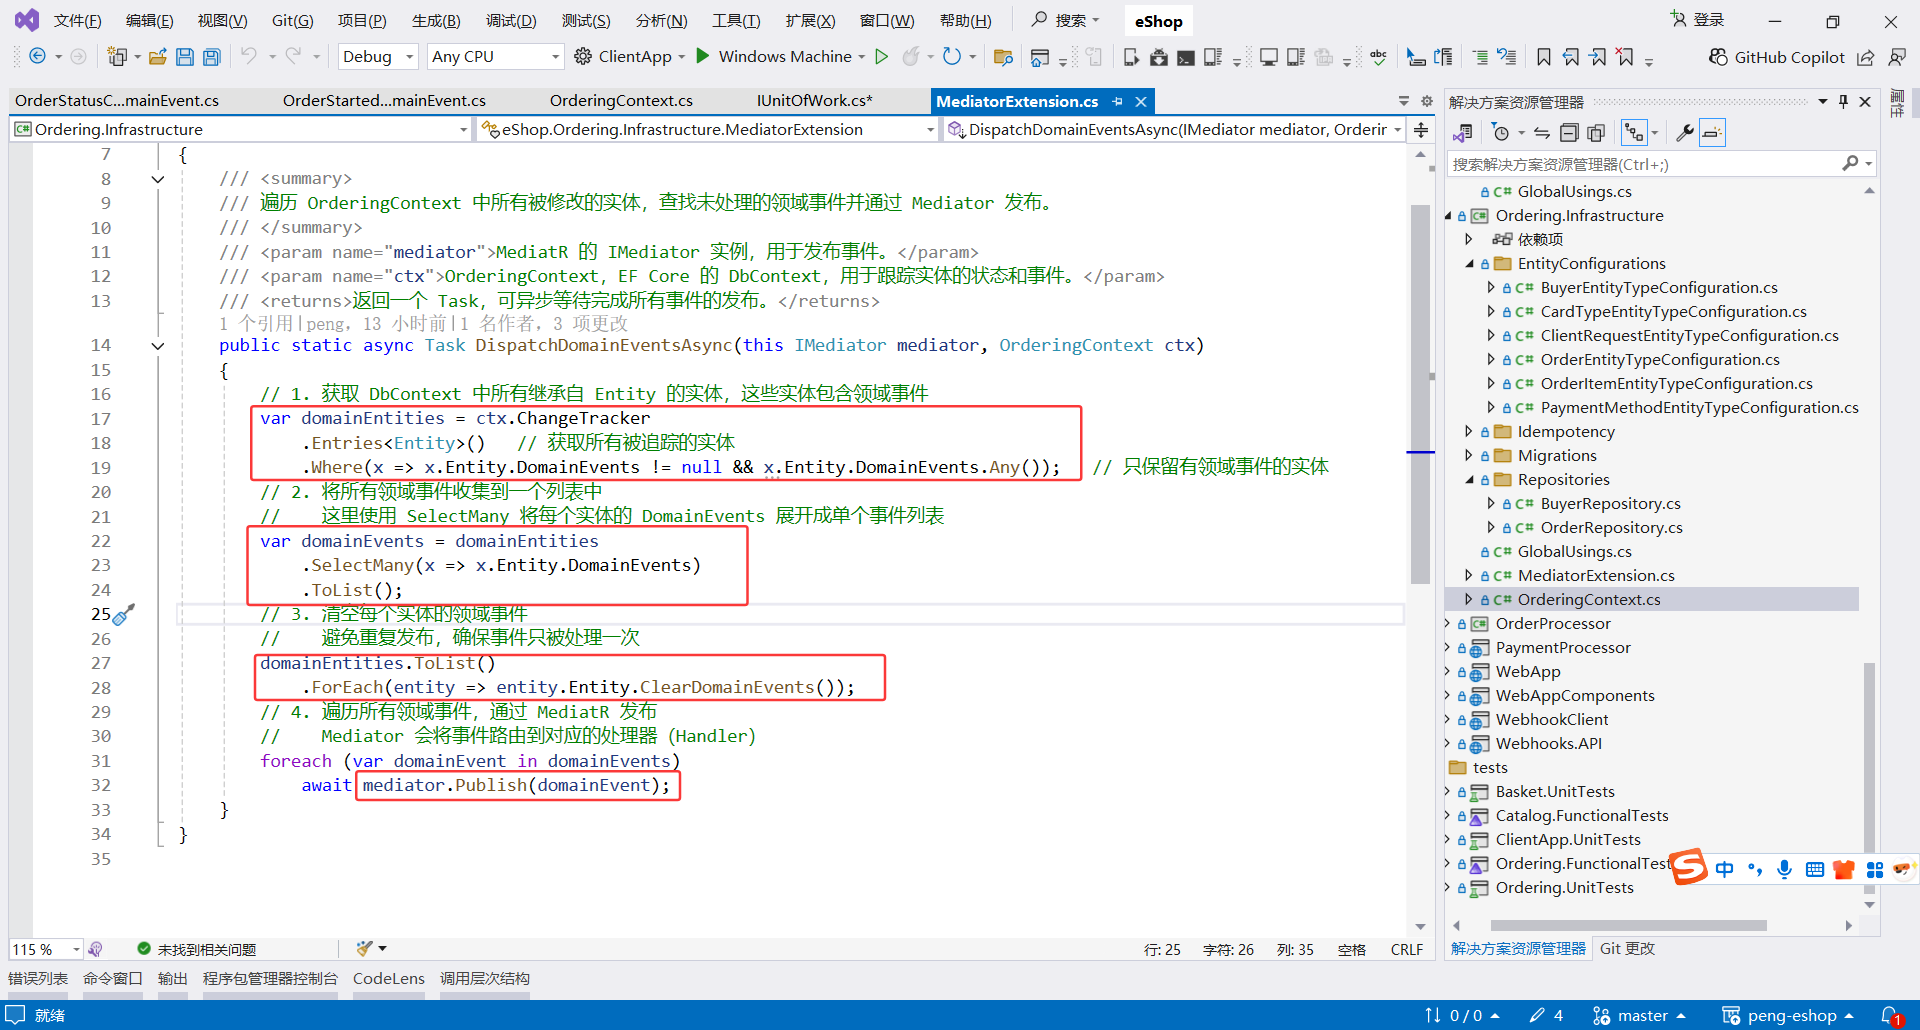Viewport: 1920px width, 1030px height.
Task: Open the 错误列表 panel
Action: coord(38,979)
